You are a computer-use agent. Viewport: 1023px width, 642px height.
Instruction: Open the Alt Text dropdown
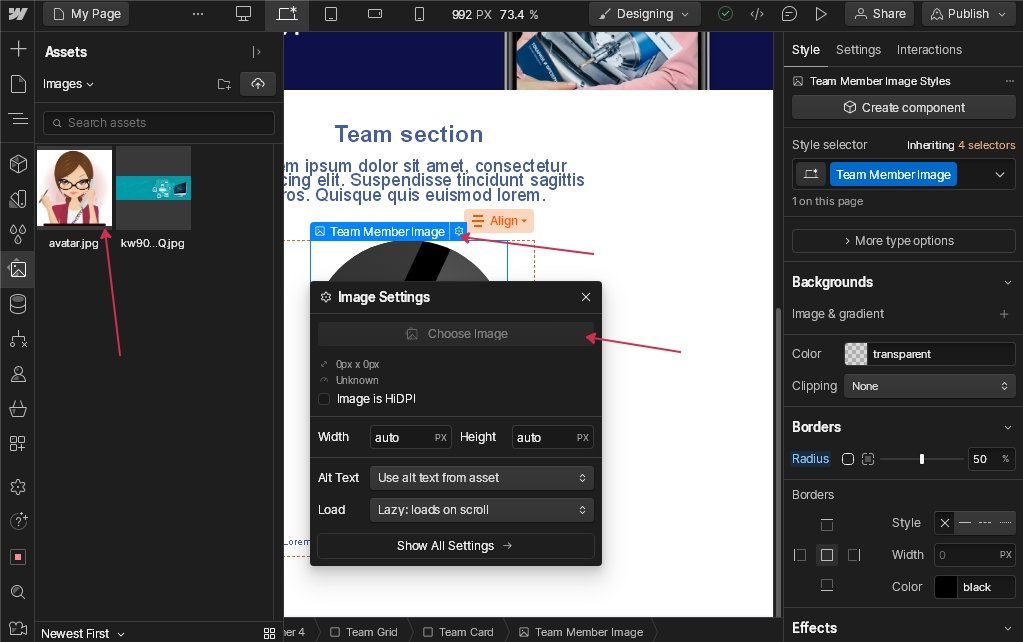[481, 478]
